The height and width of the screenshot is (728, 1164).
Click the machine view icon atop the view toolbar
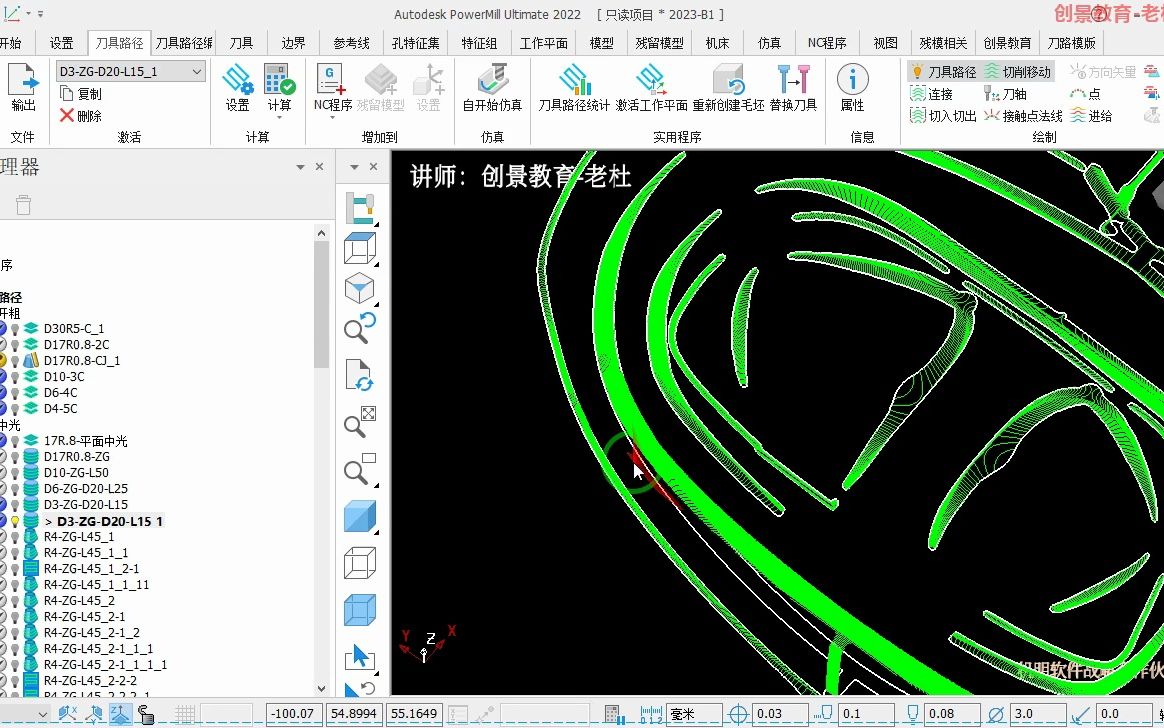[x=360, y=207]
